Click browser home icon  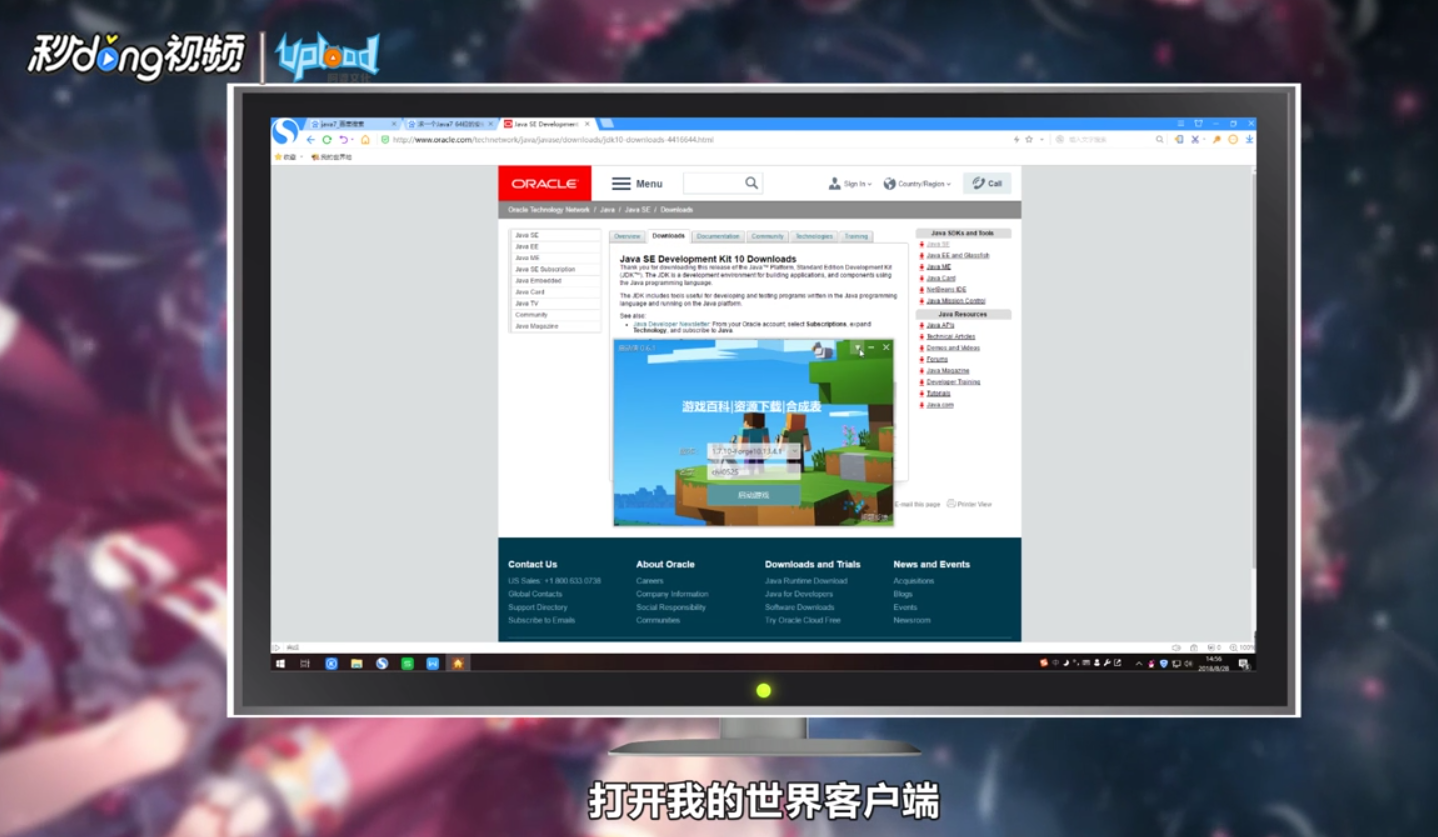pos(365,140)
